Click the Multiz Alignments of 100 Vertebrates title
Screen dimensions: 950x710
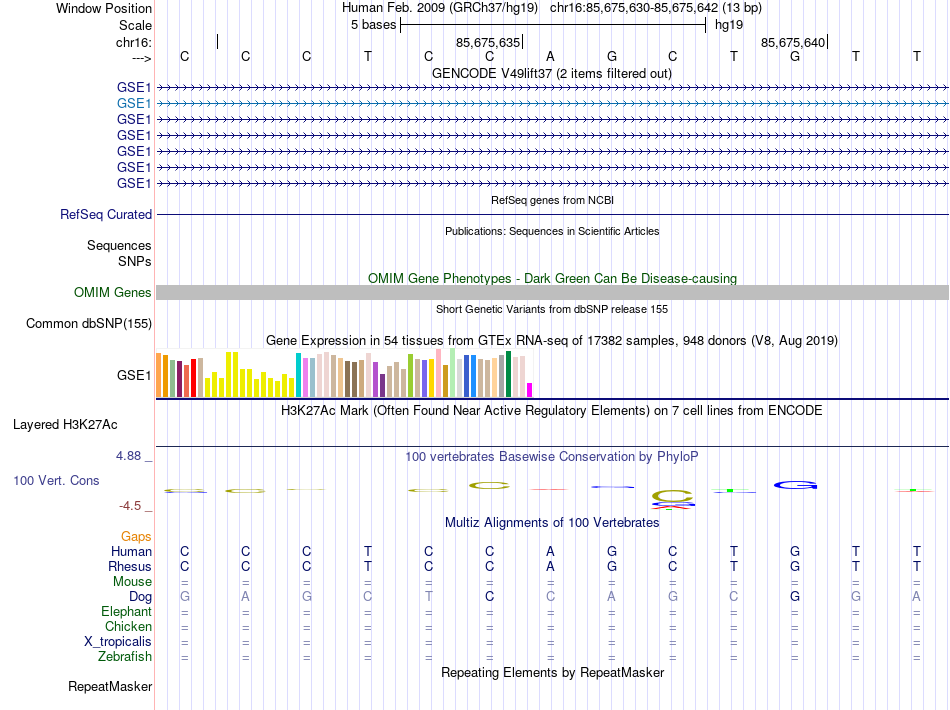coord(552,522)
